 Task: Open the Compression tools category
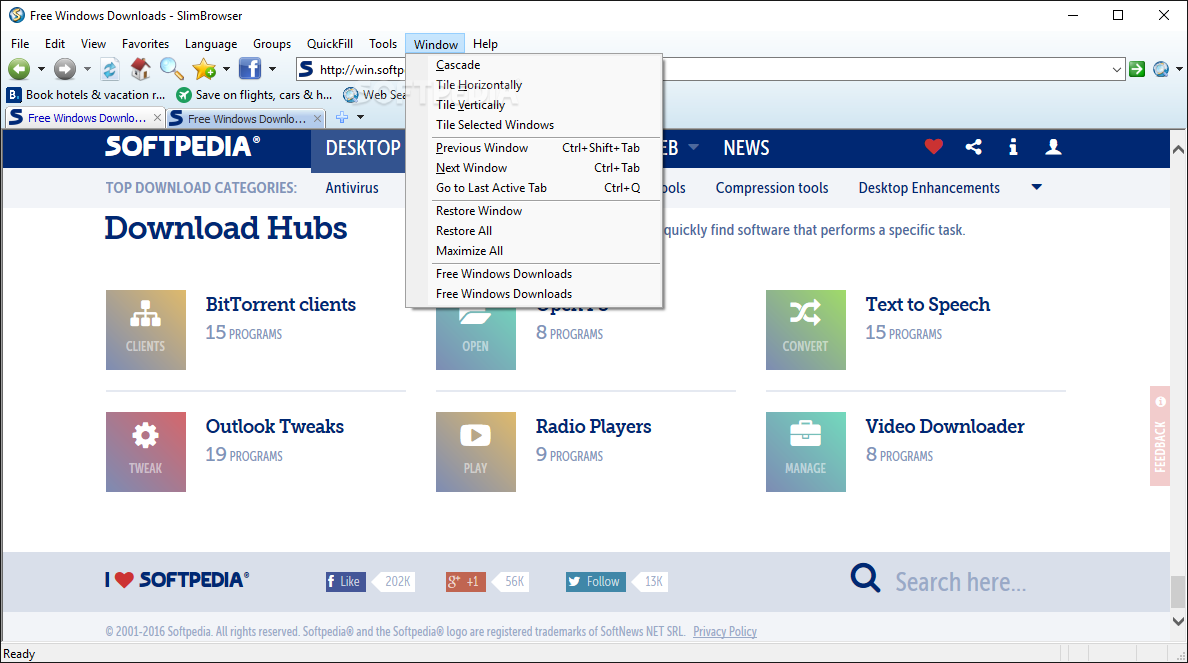pyautogui.click(x=772, y=188)
